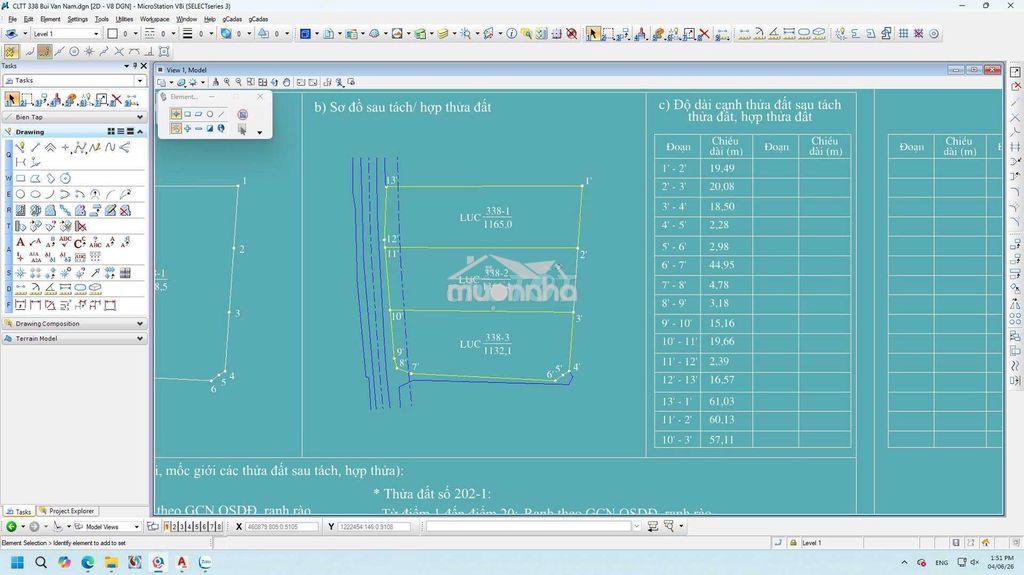The image size is (1024, 575).
Task: Switch Drawing tasks to list layout
Action: coord(120,132)
